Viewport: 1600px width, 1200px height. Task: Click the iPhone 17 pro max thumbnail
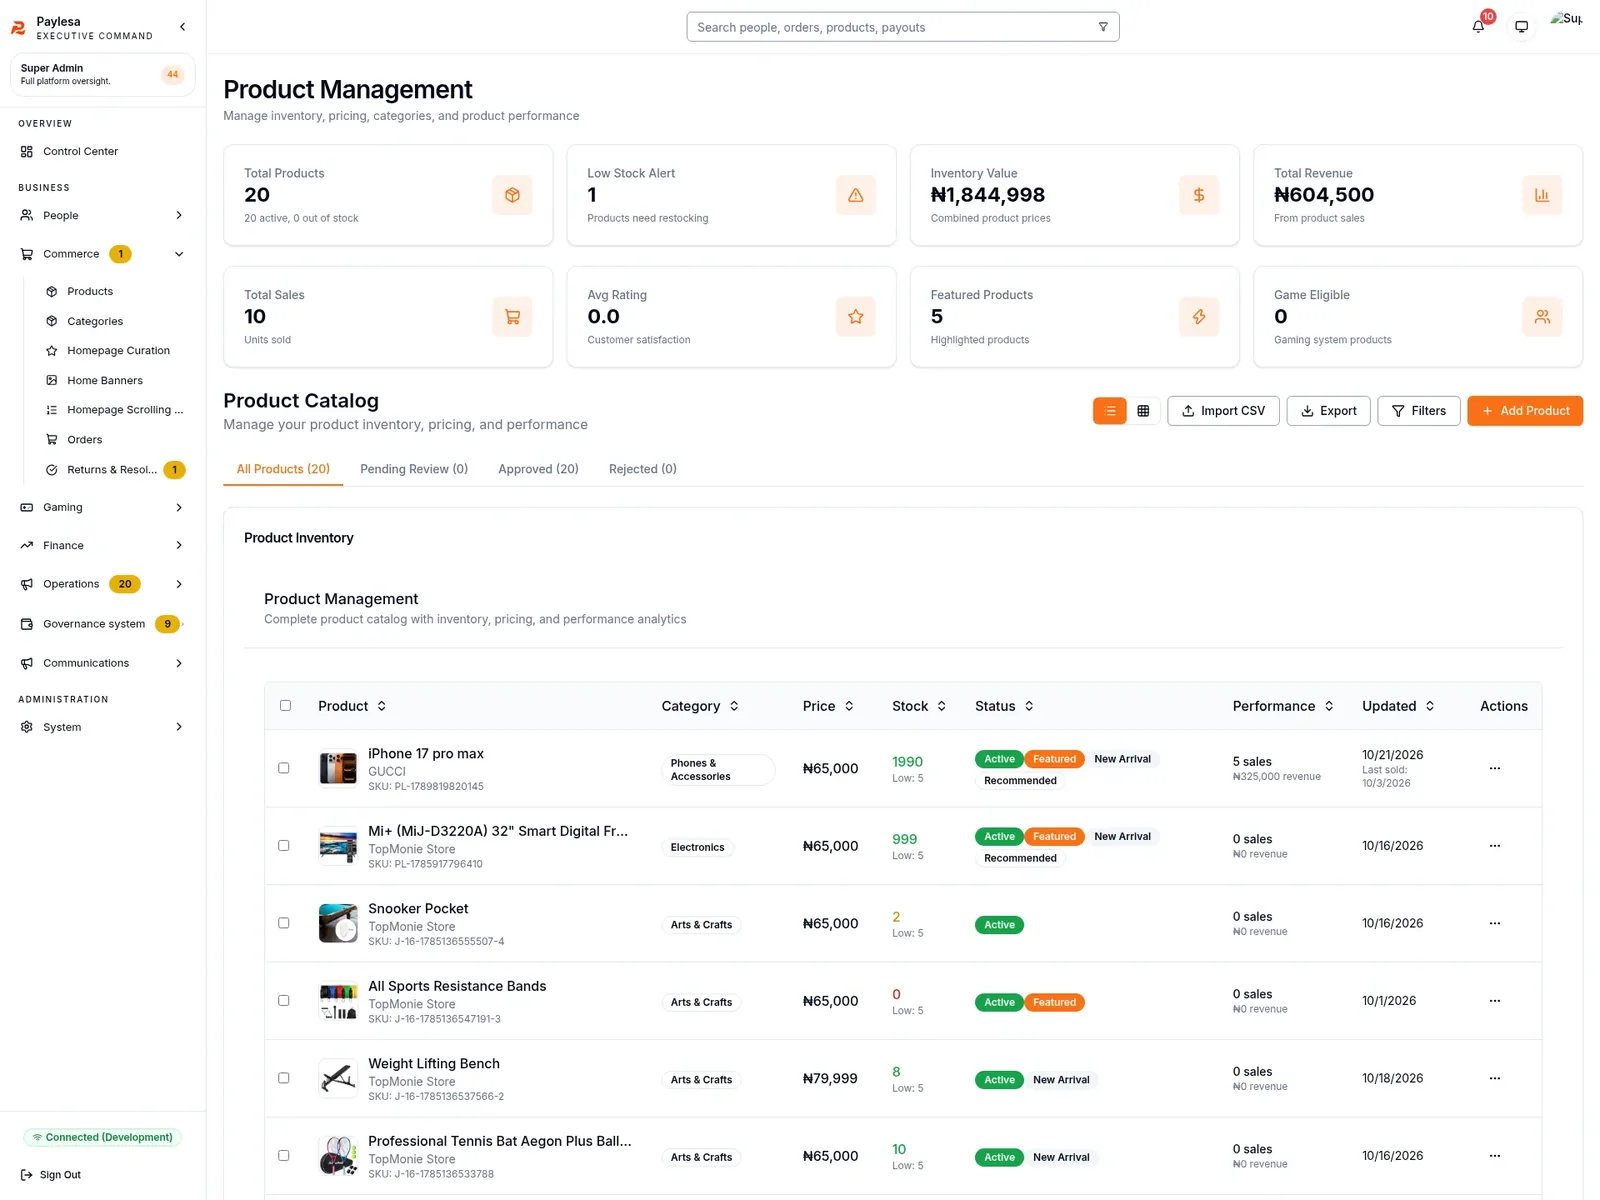point(338,768)
